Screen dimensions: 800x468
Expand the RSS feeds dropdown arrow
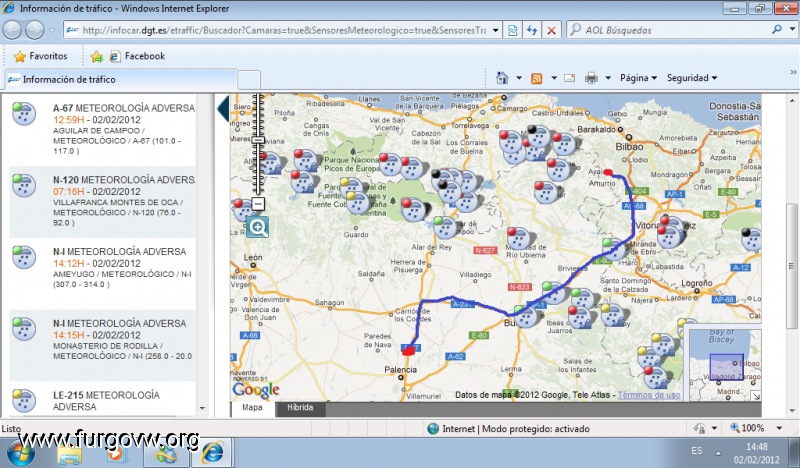[554, 78]
